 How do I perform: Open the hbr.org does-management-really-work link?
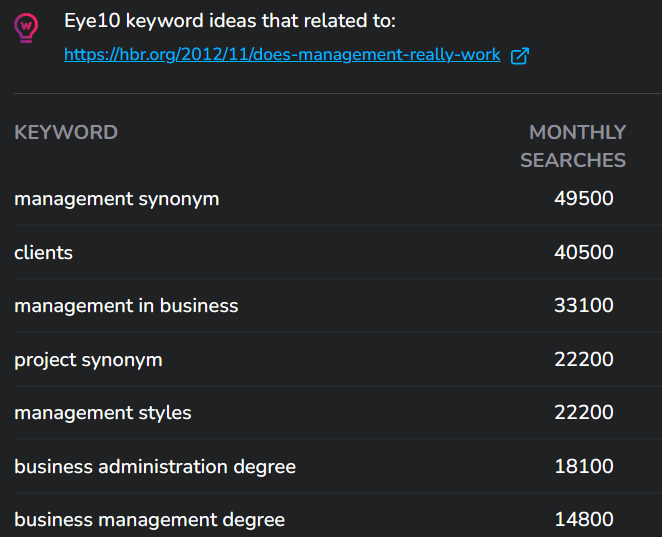[282, 55]
